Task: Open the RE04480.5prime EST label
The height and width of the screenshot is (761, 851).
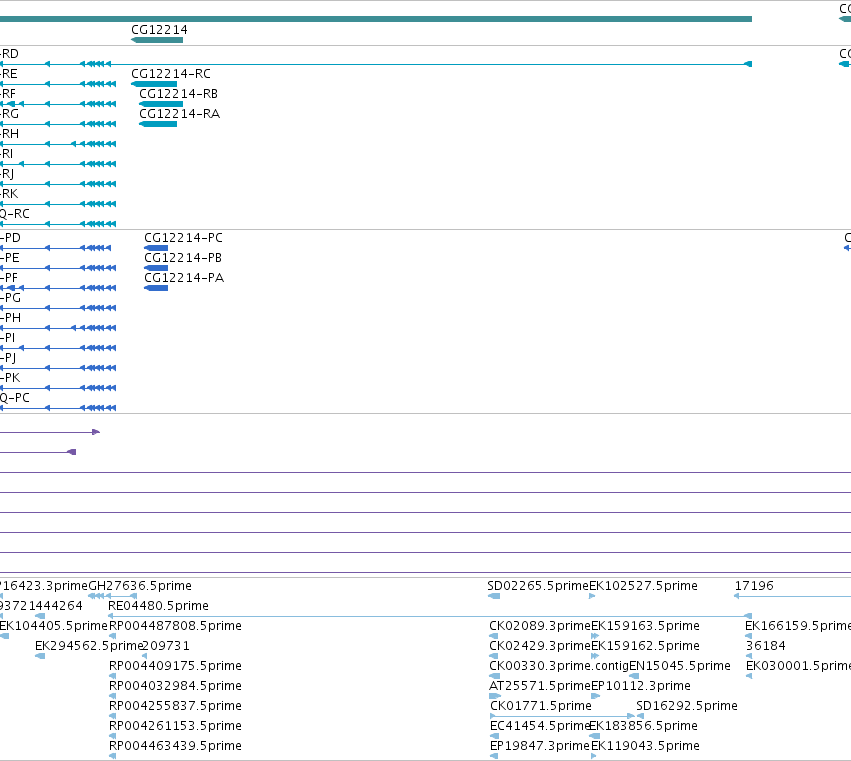Action: pos(158,606)
